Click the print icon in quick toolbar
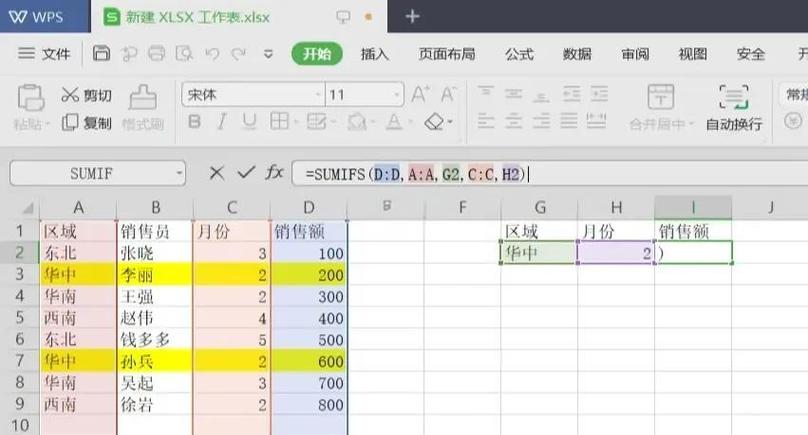This screenshot has height=435, width=808. (157, 54)
